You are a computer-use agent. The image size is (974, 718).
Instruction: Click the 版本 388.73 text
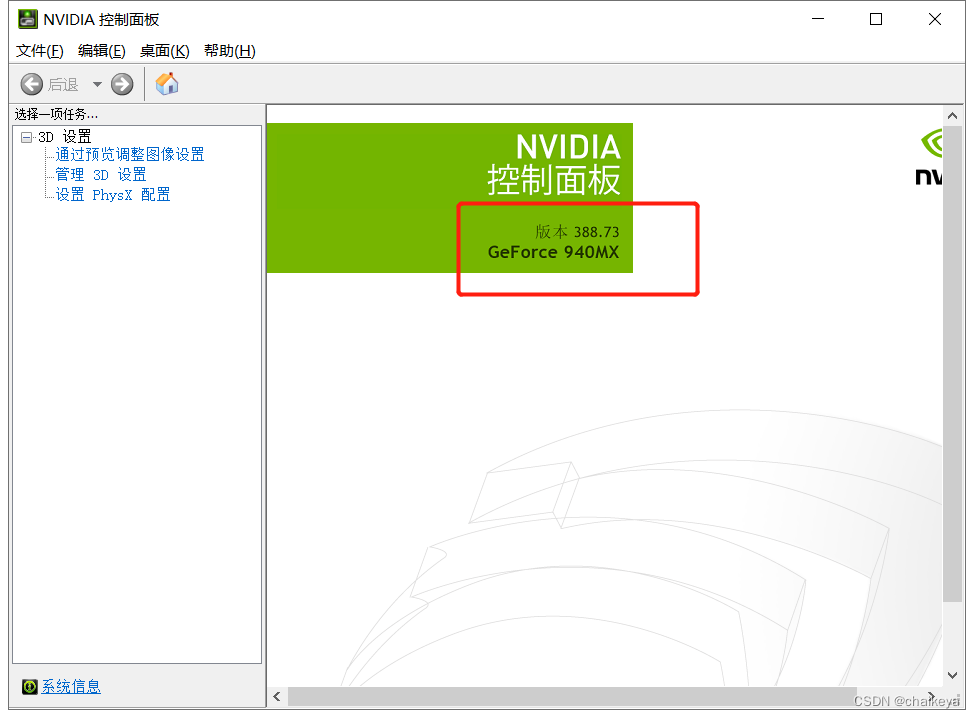pos(577,232)
